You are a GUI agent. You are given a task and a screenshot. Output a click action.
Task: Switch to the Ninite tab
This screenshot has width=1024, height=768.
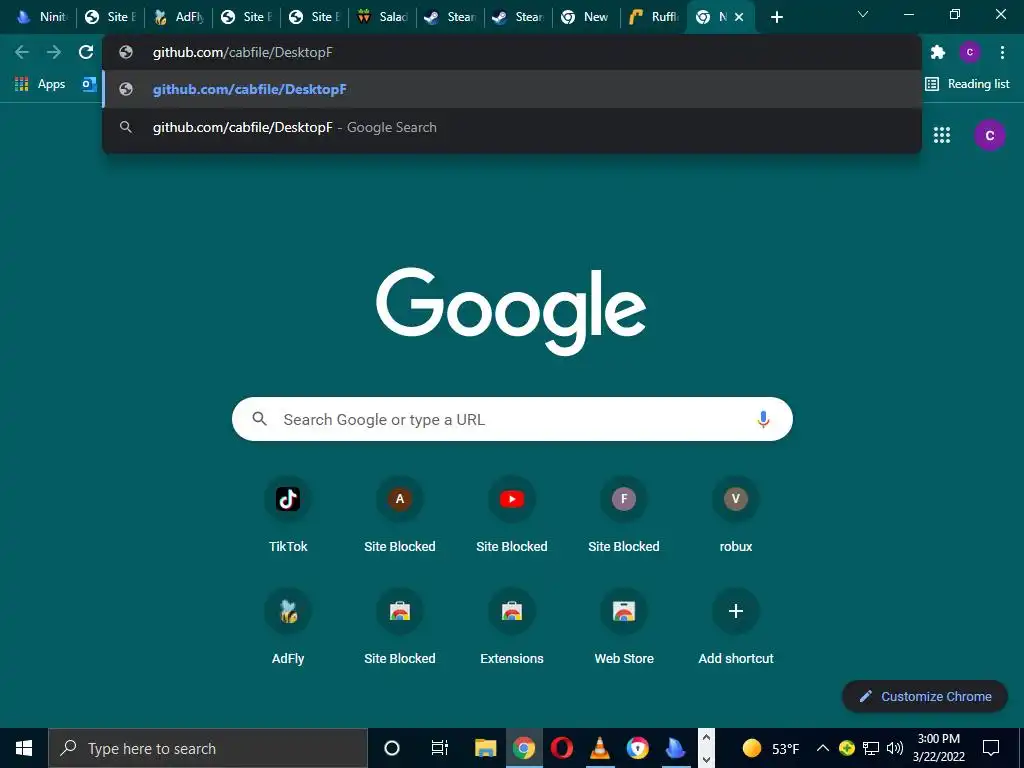coord(42,17)
